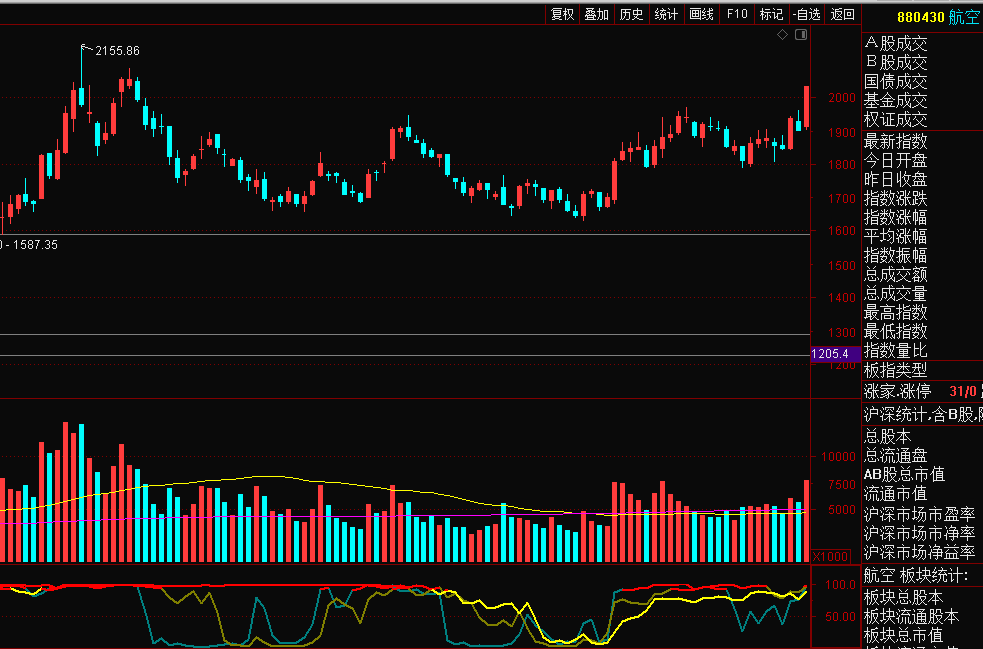Click the X1000 volume scale box
983x649 pixels.
pyautogui.click(x=830, y=556)
